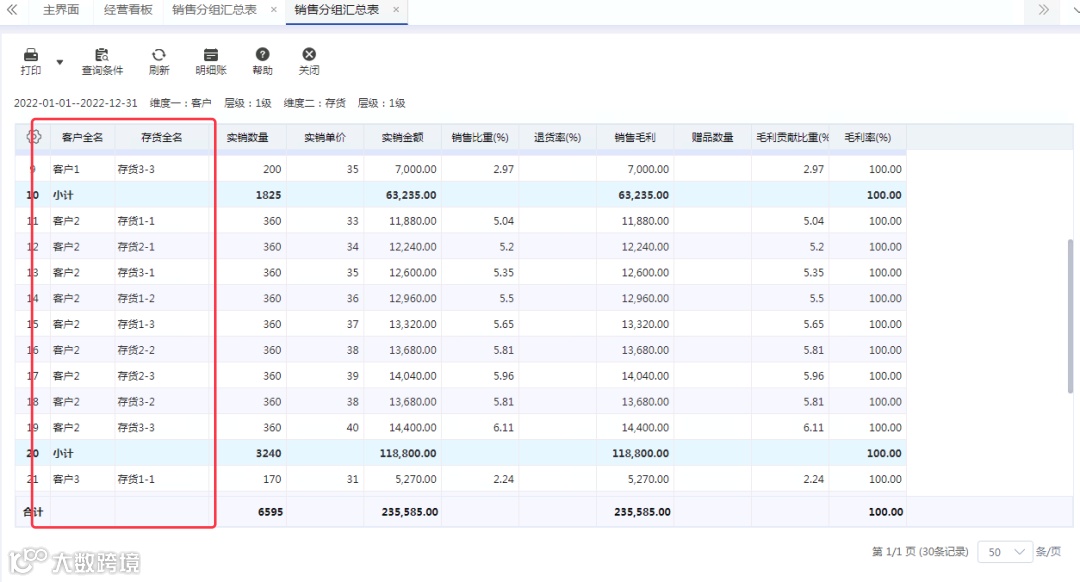Open the 明细账 detail ledger
This screenshot has height=582, width=1080.
coord(211,61)
